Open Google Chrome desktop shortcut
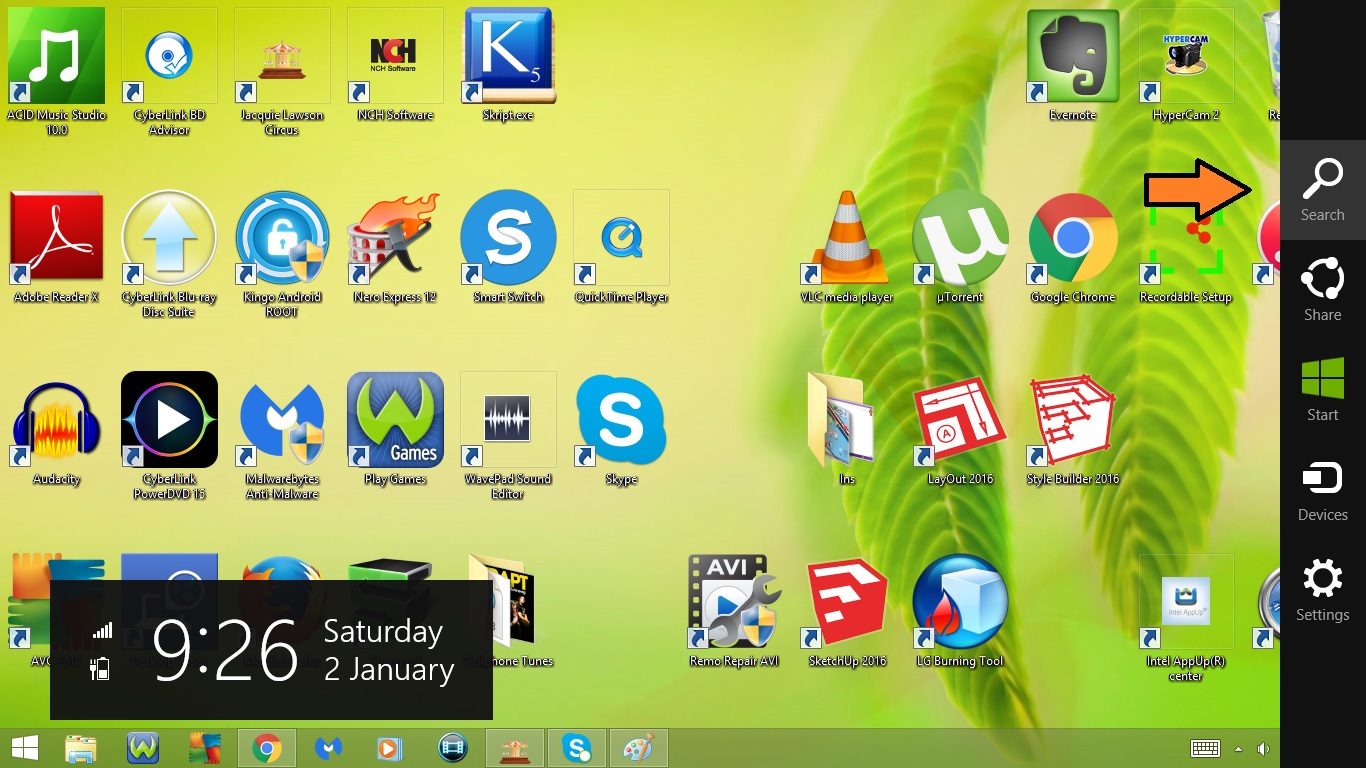 (1073, 238)
